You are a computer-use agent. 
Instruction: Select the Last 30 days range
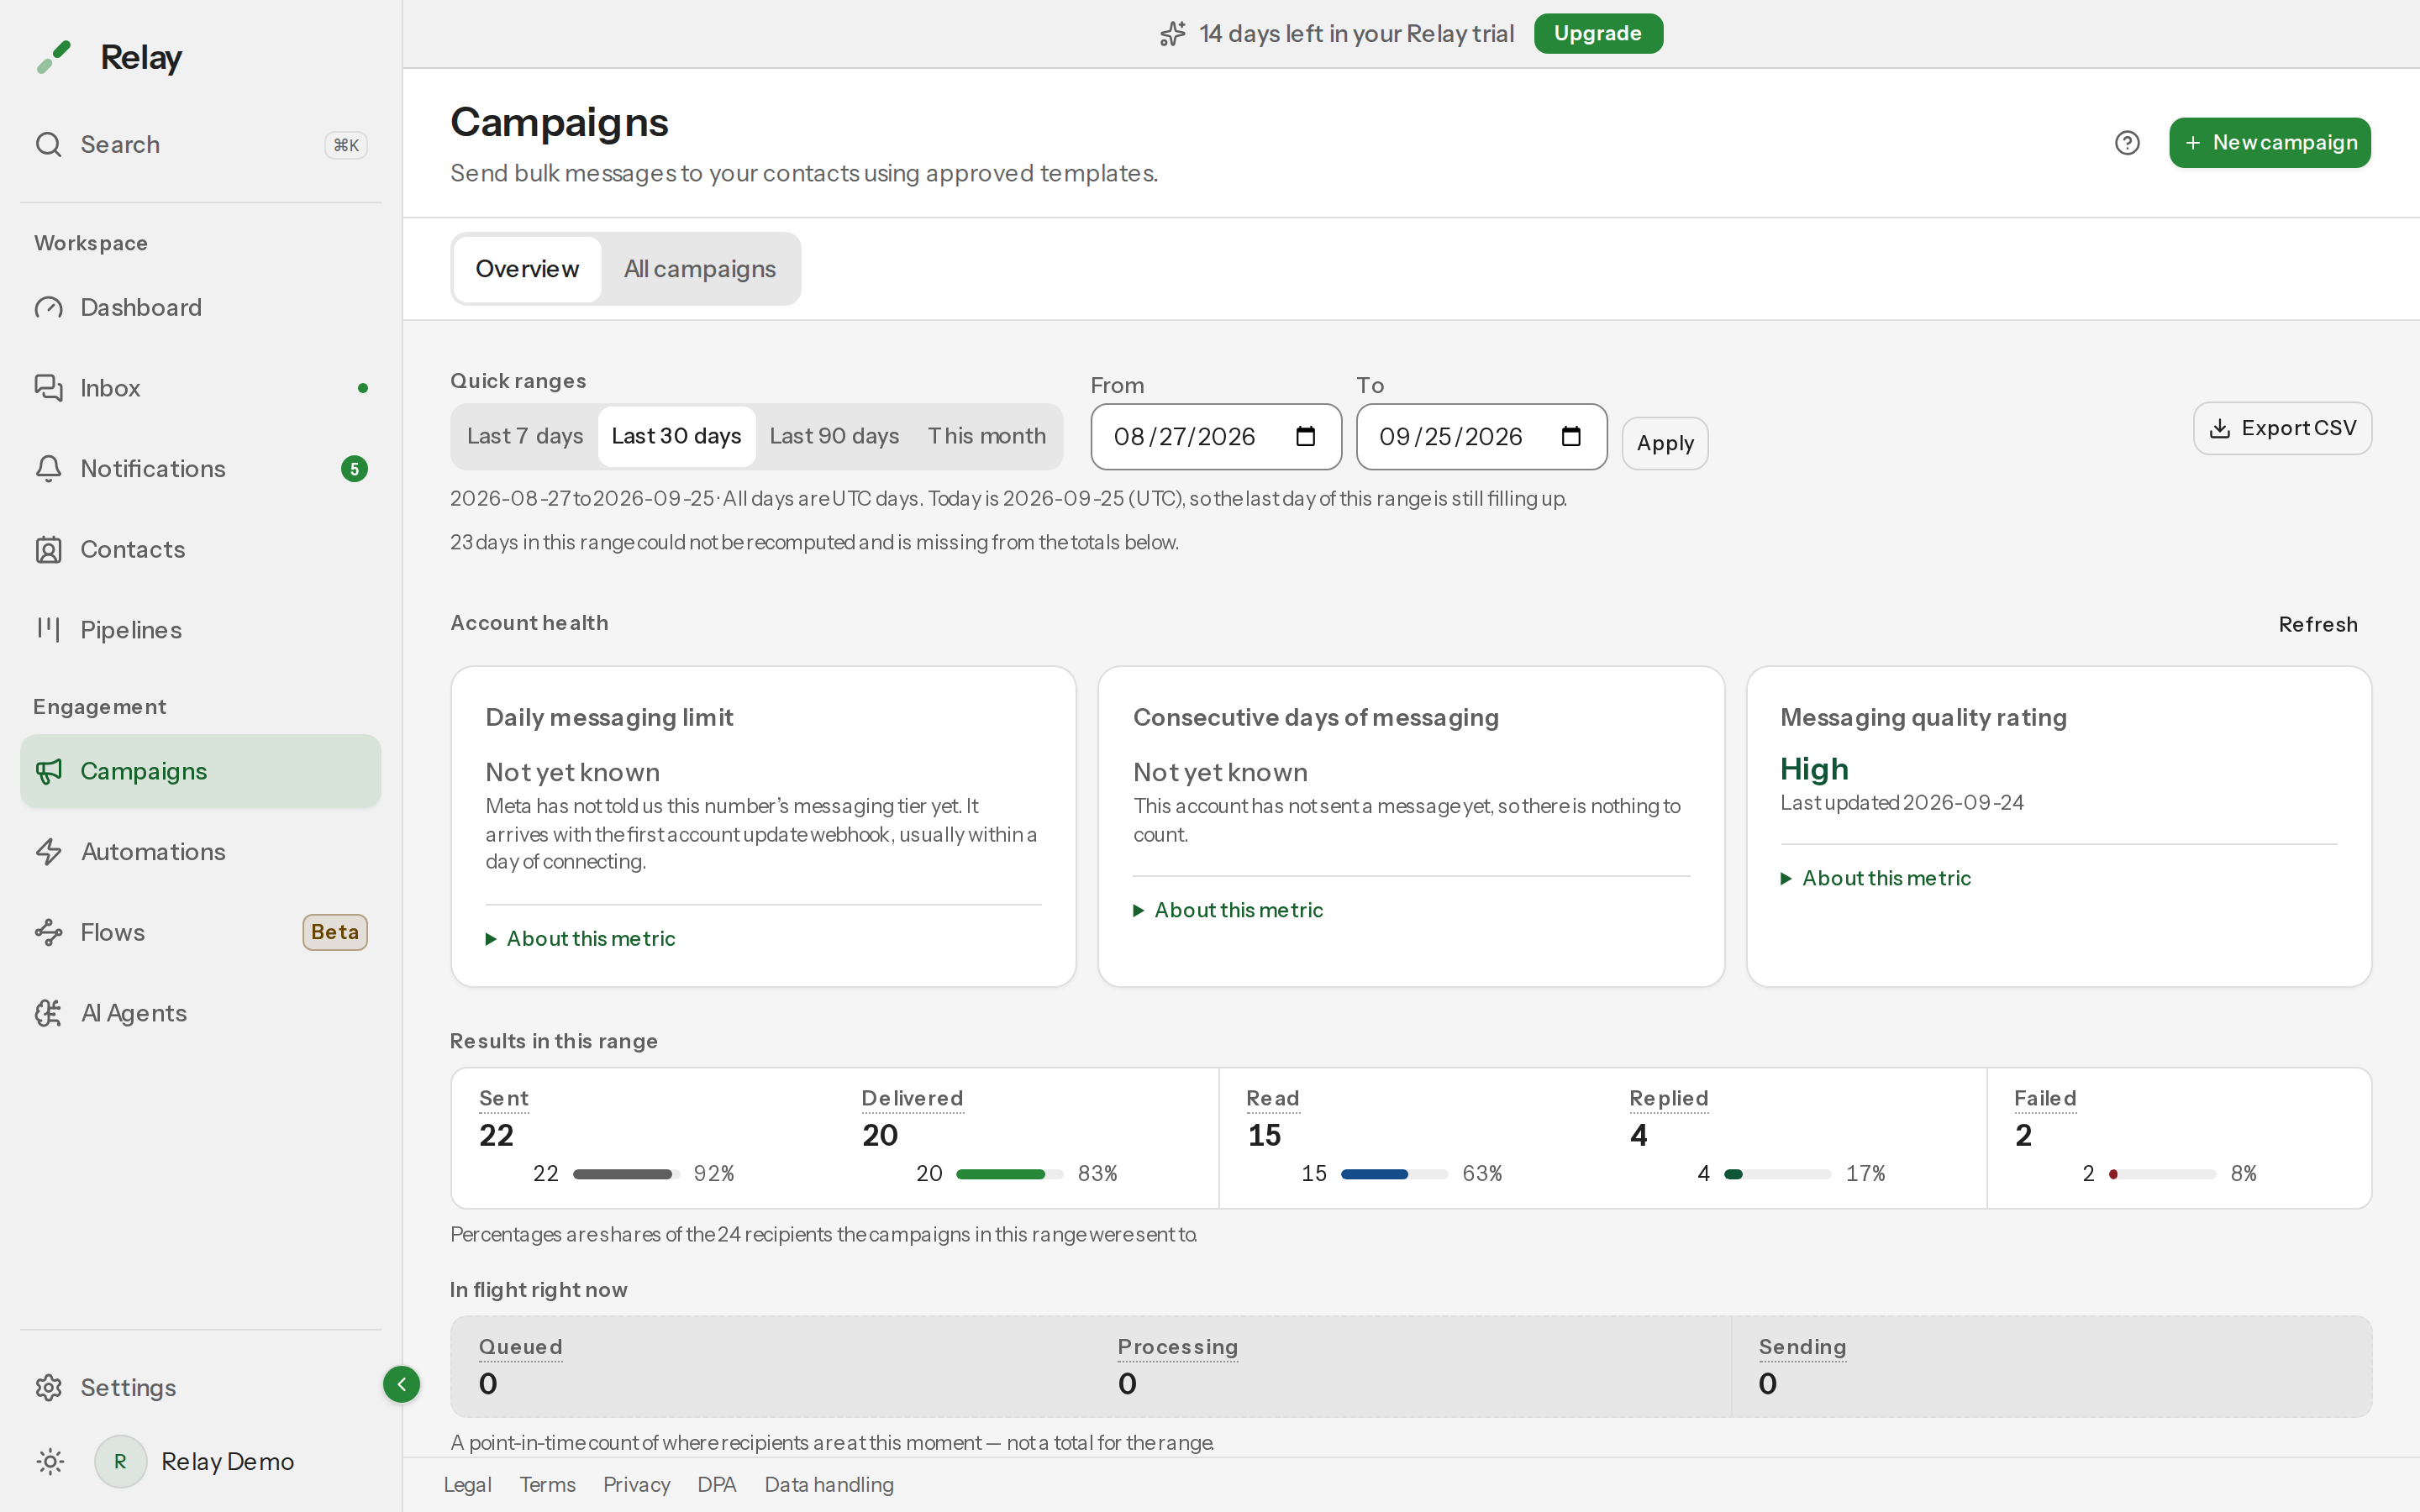[676, 436]
